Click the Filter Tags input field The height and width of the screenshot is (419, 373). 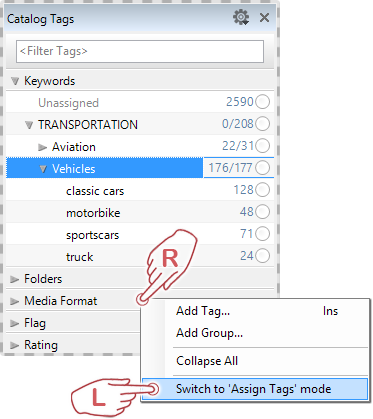pos(140,51)
